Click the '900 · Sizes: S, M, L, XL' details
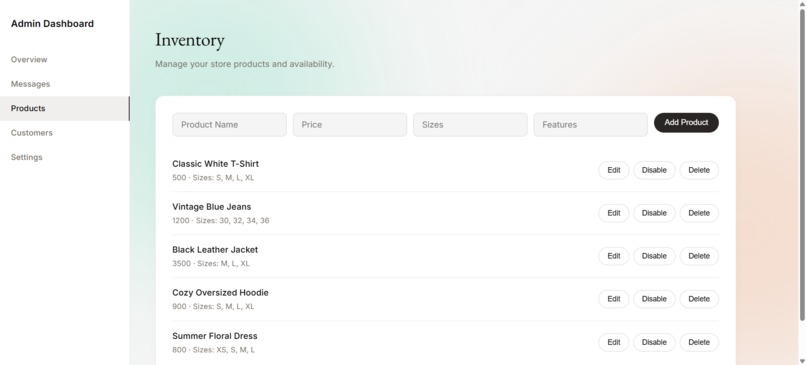806x365 pixels. pos(213,306)
